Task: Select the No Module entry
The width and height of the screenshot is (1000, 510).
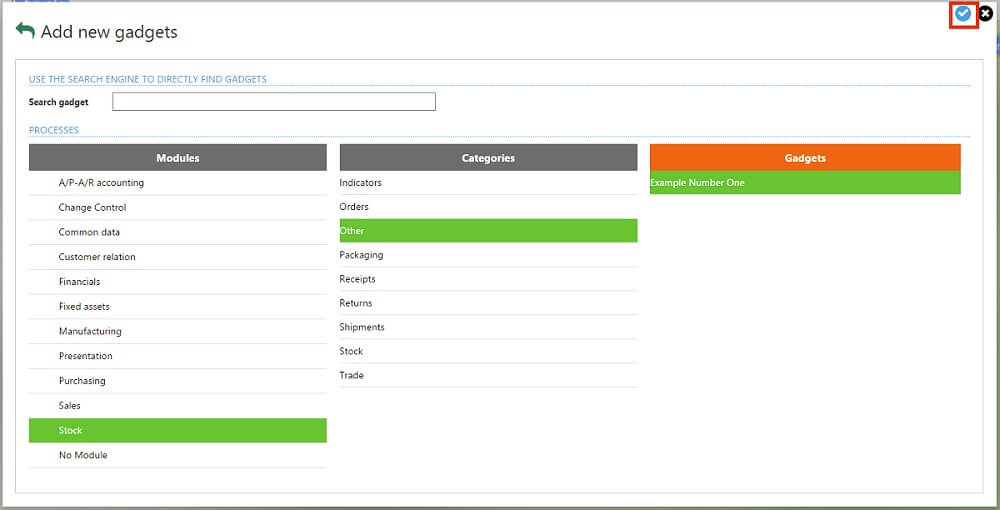Action: click(83, 455)
